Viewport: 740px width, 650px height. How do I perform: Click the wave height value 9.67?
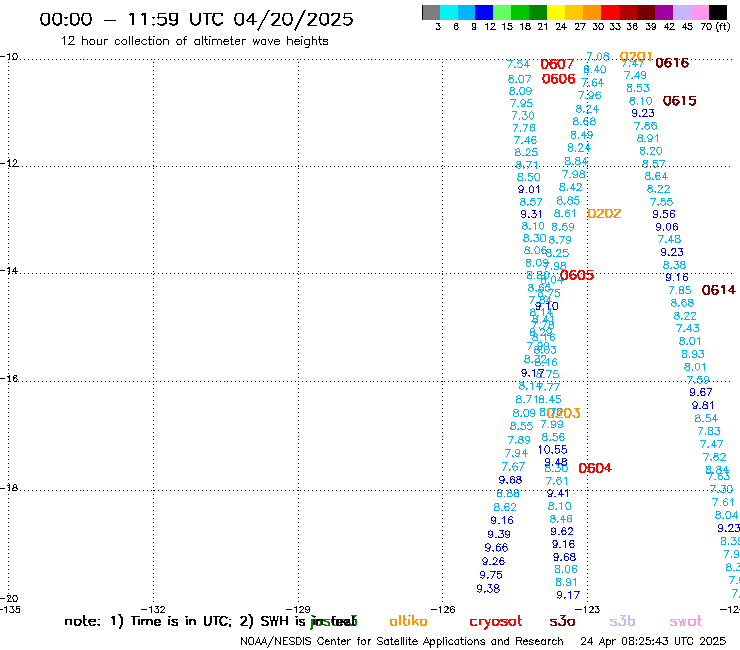tap(700, 392)
